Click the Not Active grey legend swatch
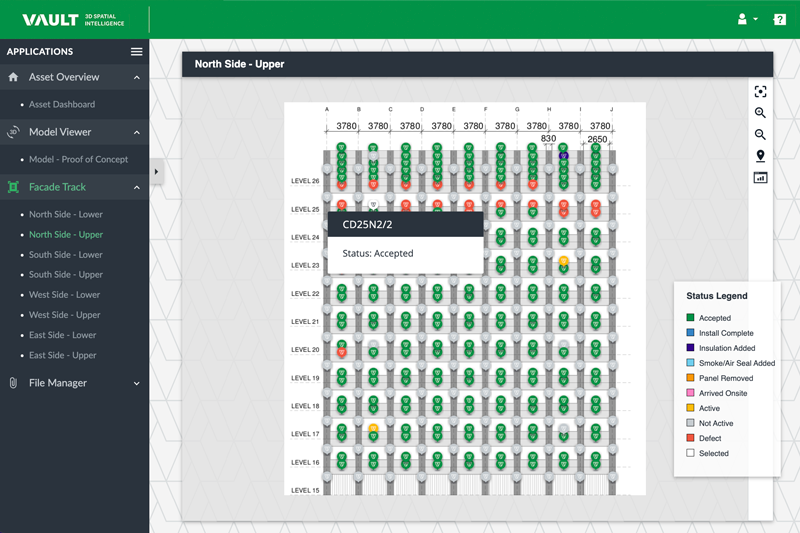Viewport: 800px width, 533px height. point(690,423)
